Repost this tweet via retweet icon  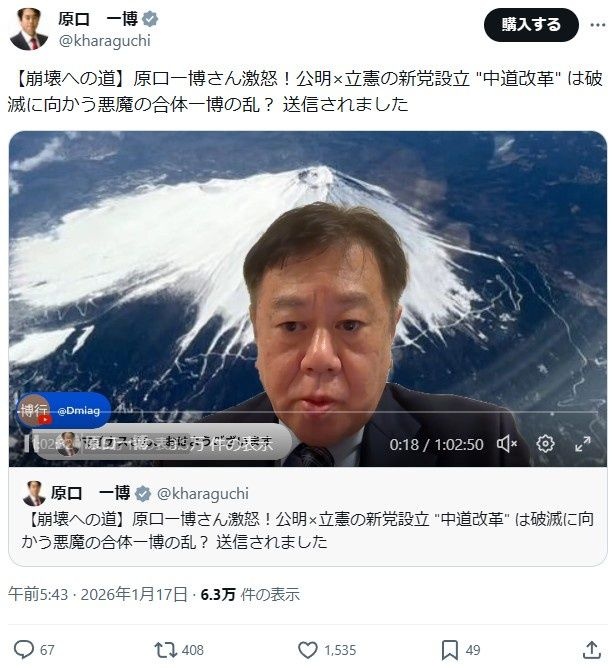point(165,650)
